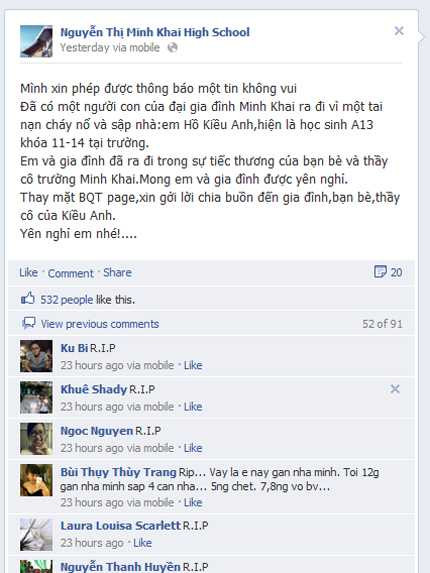Like Ngoc Nguyen's comment

[x=193, y=448]
